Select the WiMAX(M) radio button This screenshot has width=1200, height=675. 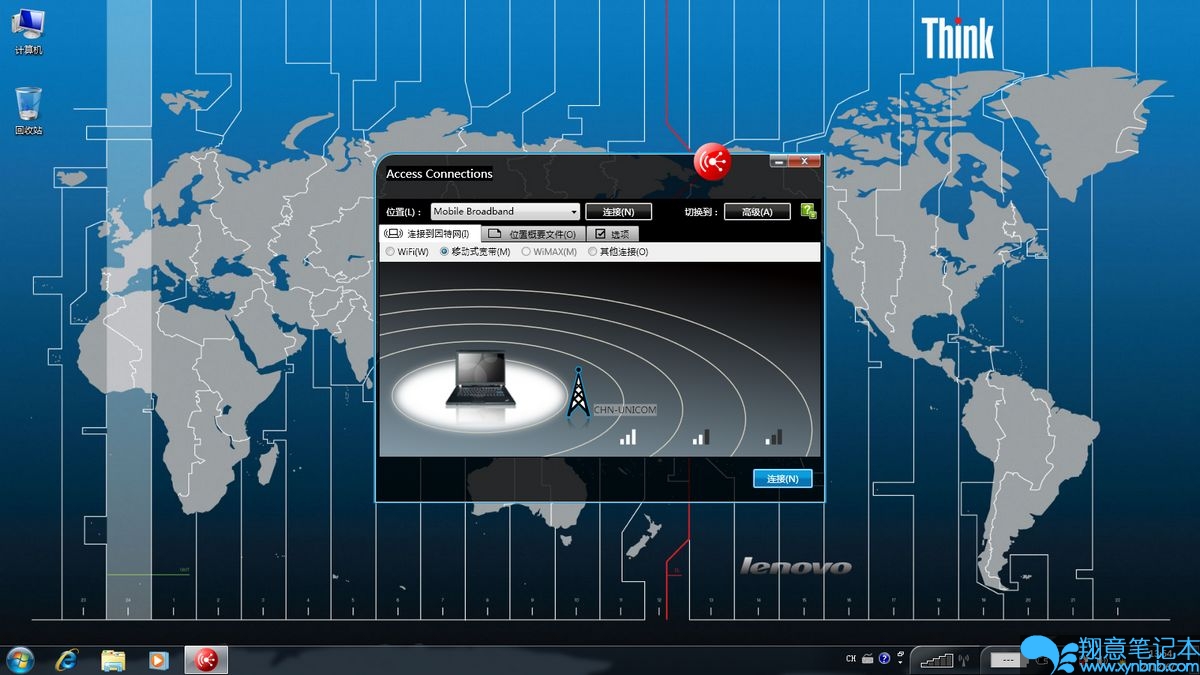tap(526, 252)
